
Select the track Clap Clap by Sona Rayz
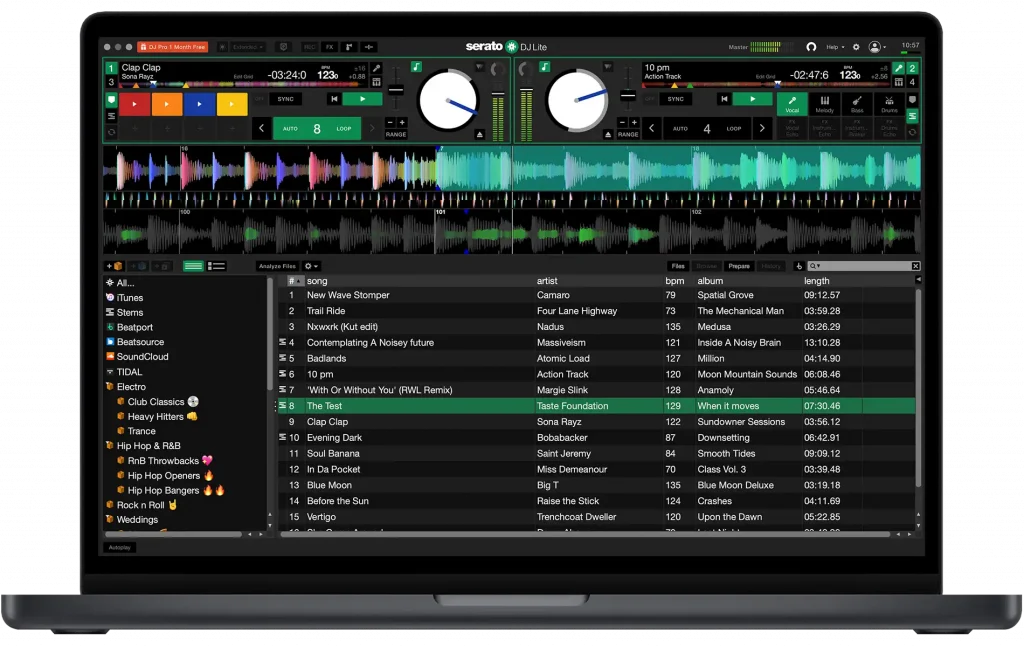pyautogui.click(x=400, y=421)
